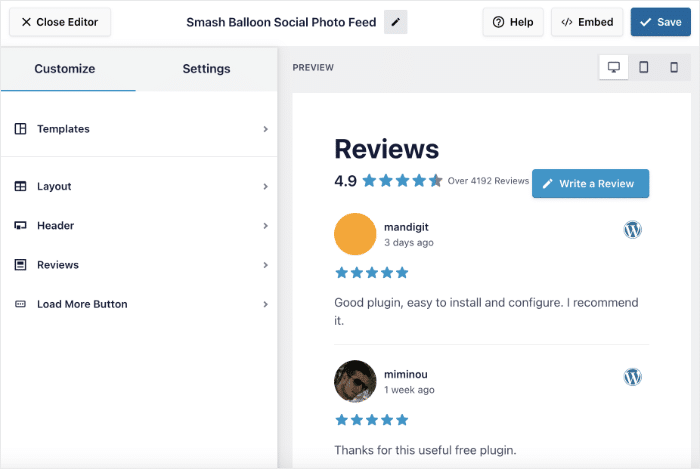This screenshot has height=469, width=700.
Task: Click the 4.9 average star rating row
Action: [402, 181]
